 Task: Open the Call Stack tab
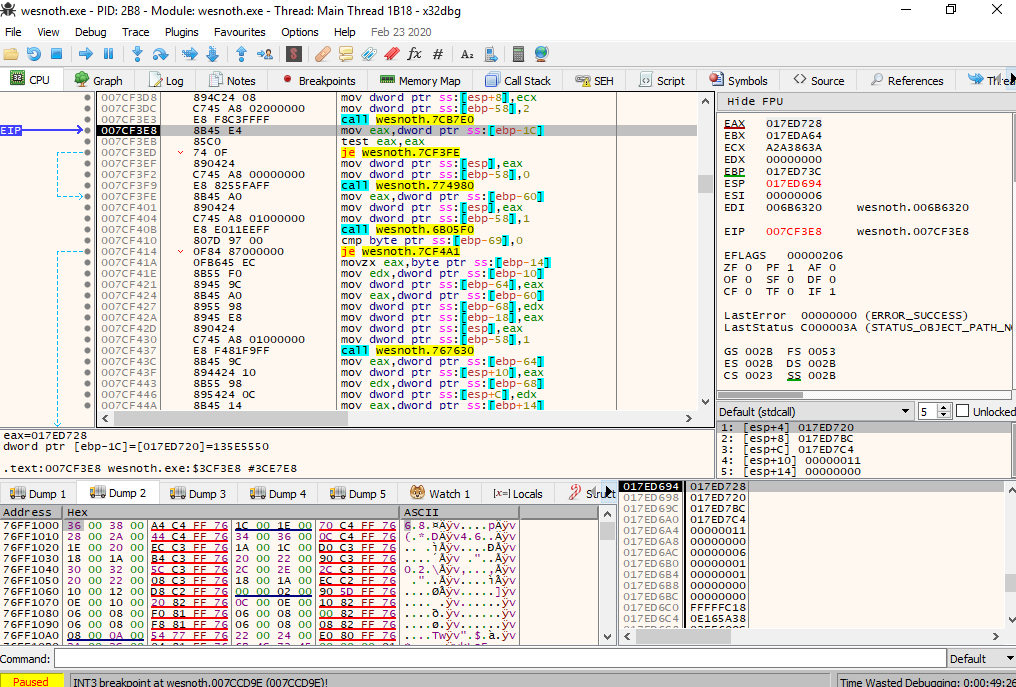click(x=518, y=80)
